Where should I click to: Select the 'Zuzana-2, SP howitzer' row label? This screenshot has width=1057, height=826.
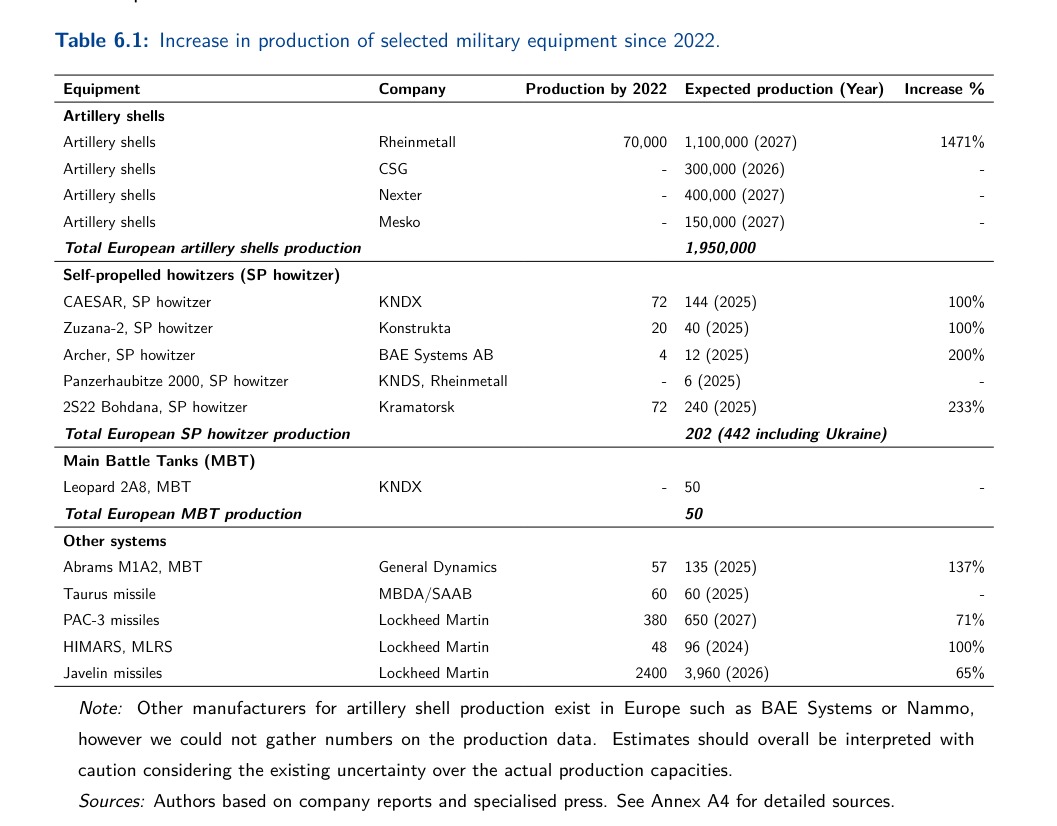click(x=138, y=328)
